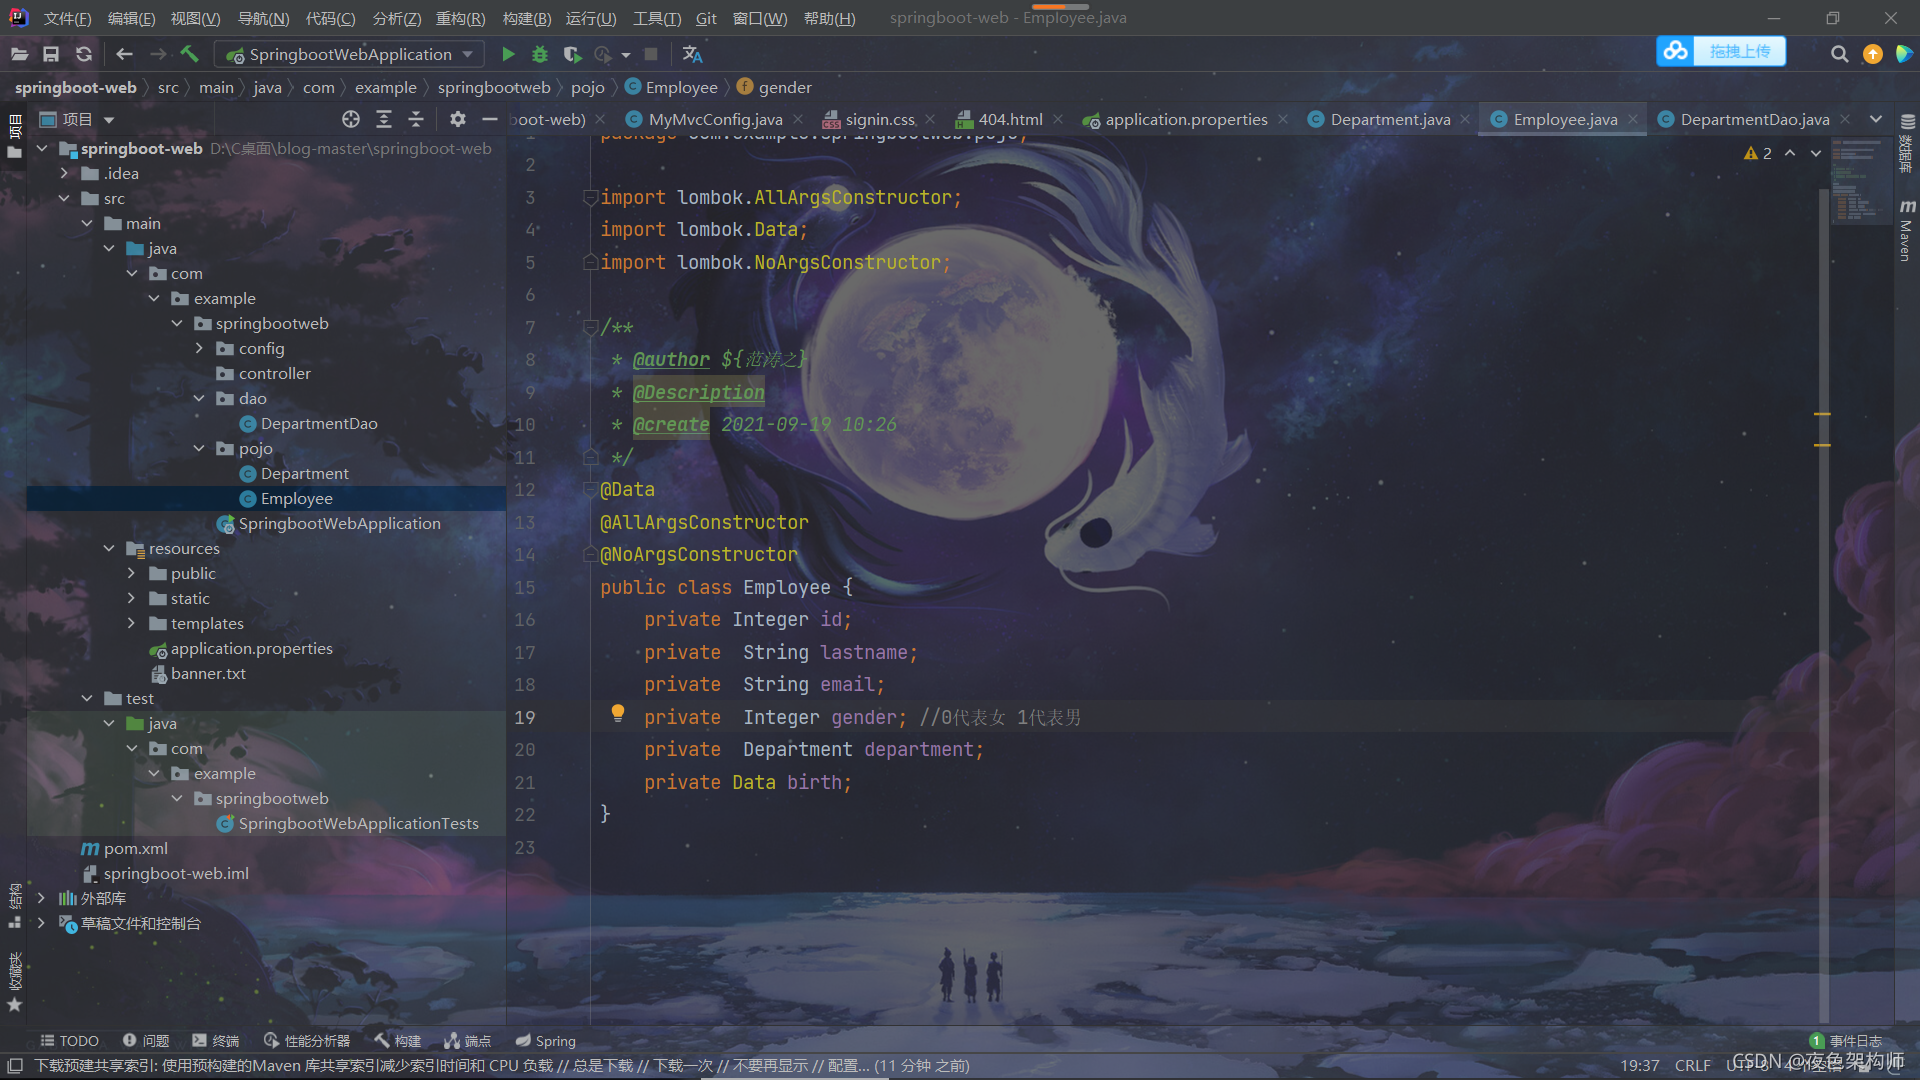Screen dimensions: 1920x1080
Task: Collapse all in project tree
Action: click(x=416, y=119)
